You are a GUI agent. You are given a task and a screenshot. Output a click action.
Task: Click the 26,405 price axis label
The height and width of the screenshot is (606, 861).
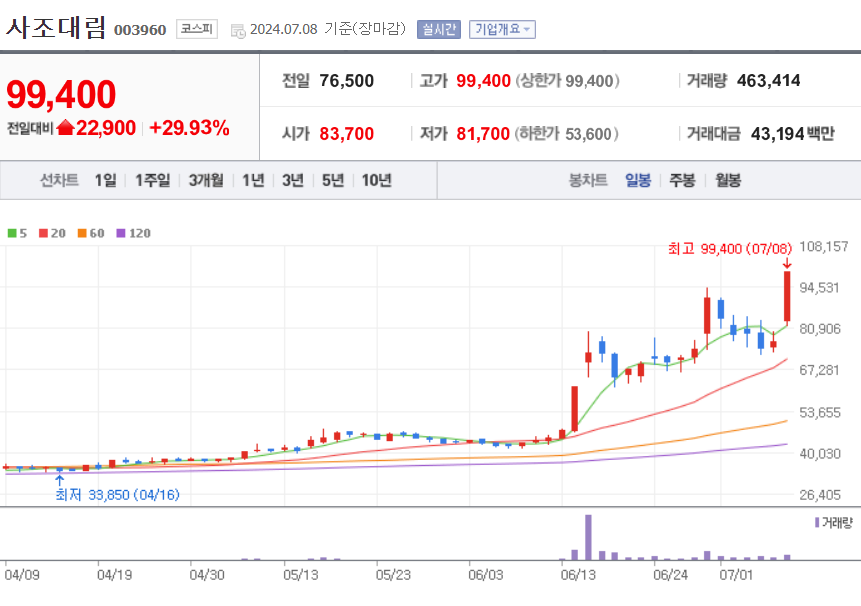coord(820,495)
